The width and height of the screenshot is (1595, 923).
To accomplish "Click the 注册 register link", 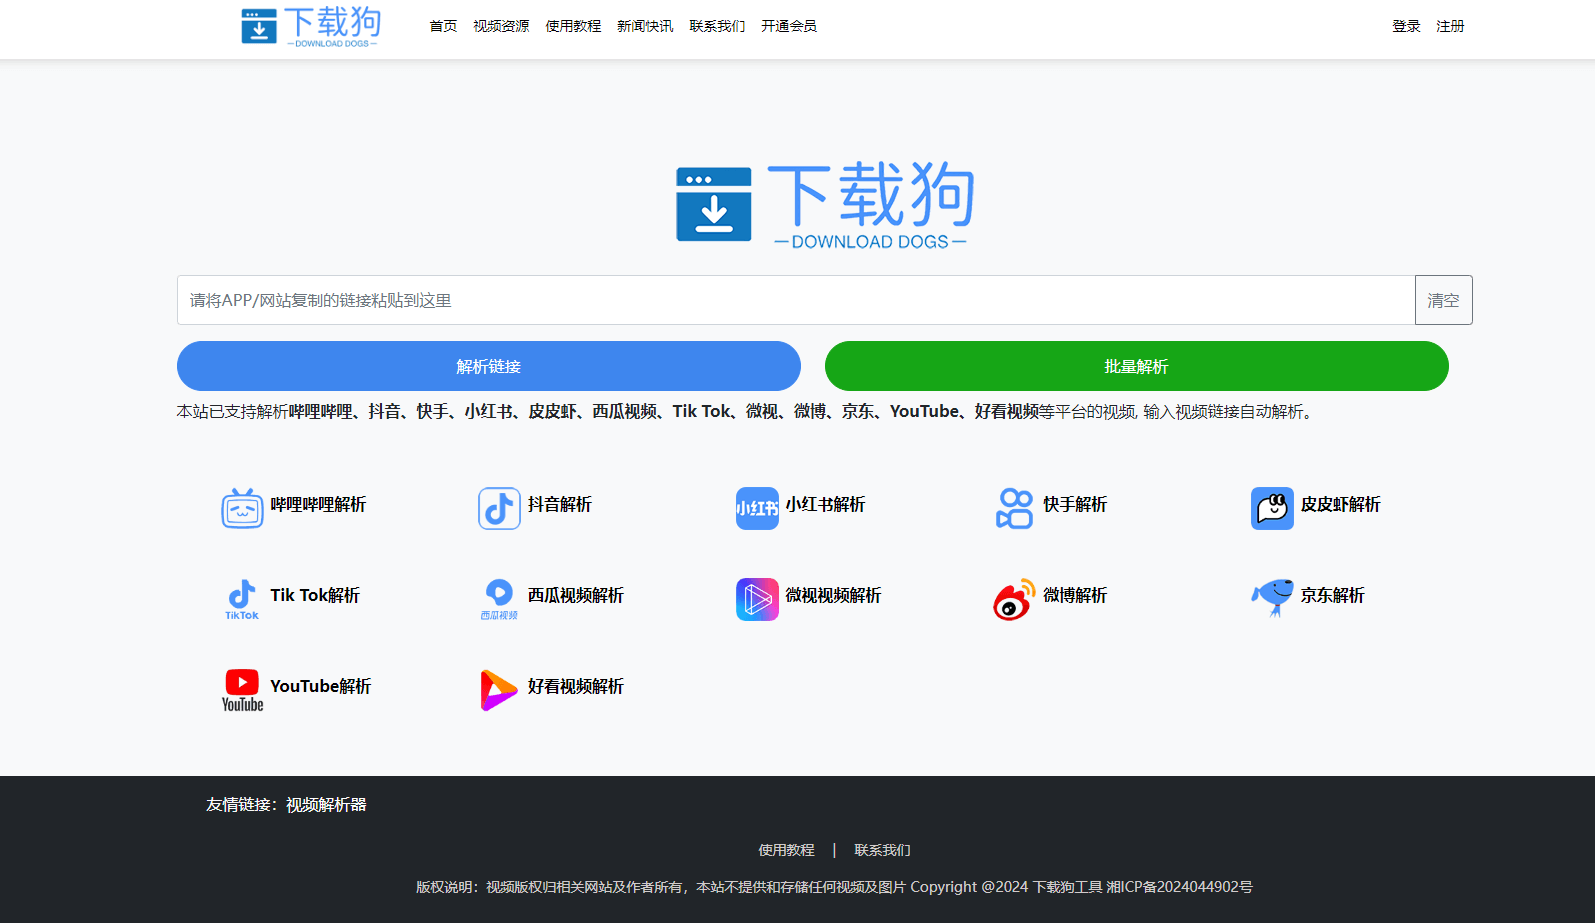I will [x=1450, y=26].
